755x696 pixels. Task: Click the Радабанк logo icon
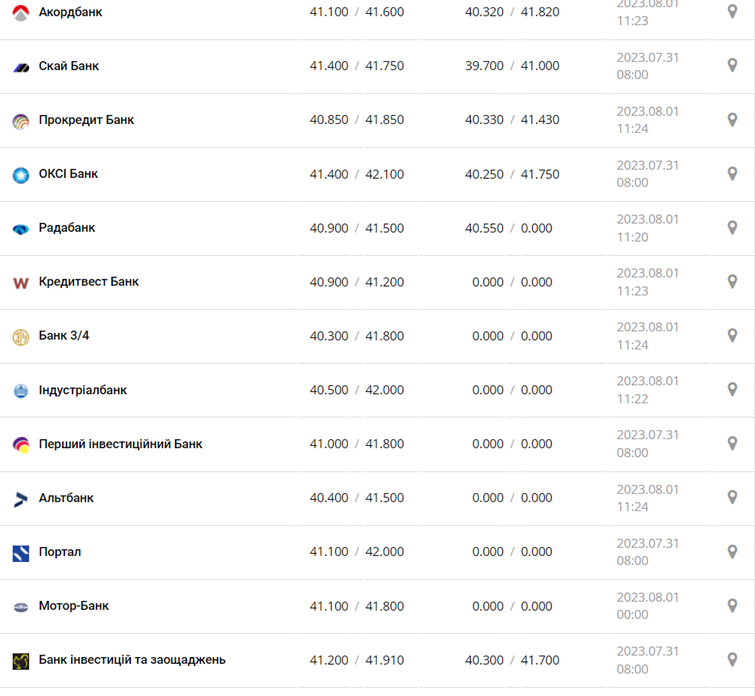pos(21,229)
